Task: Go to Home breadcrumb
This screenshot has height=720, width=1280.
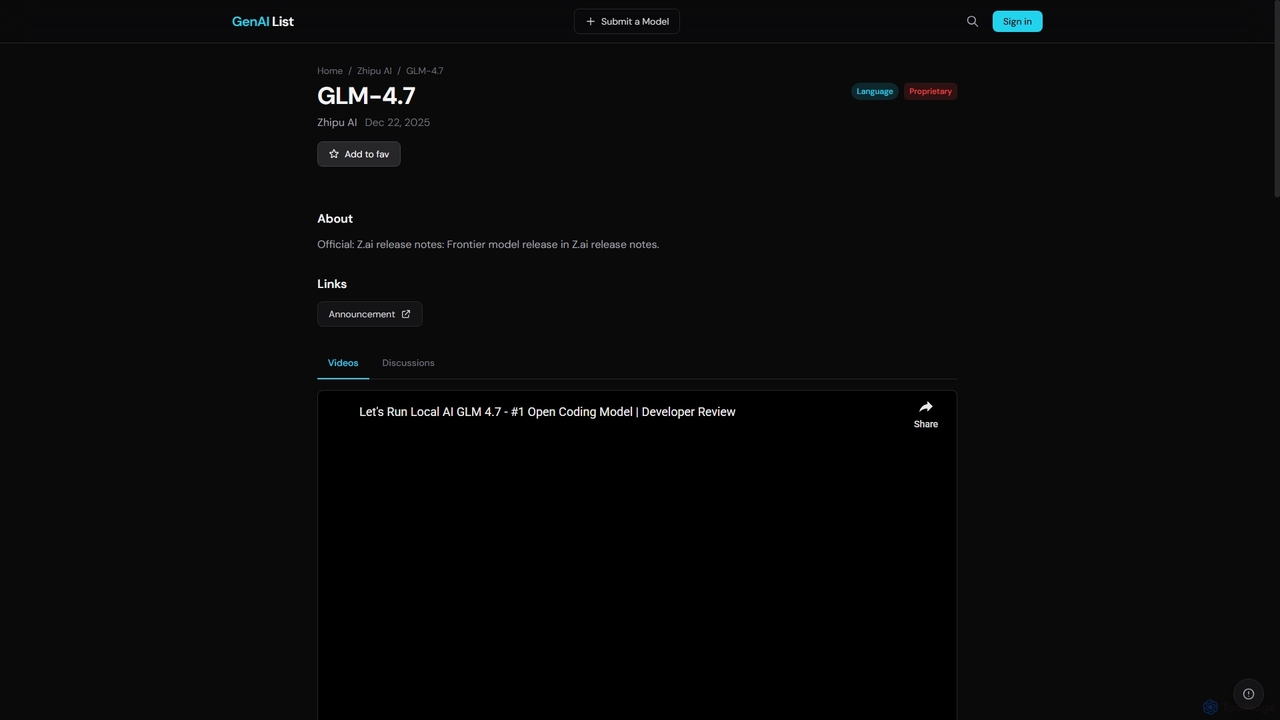Action: pyautogui.click(x=330, y=71)
